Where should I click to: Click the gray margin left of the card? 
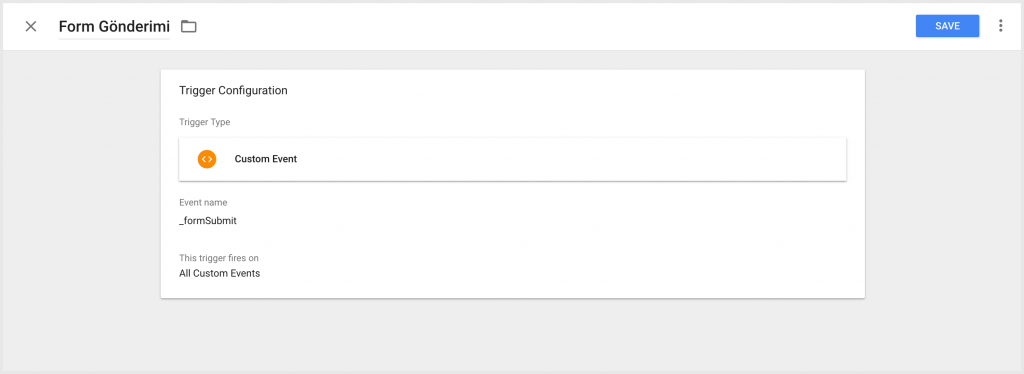82,183
